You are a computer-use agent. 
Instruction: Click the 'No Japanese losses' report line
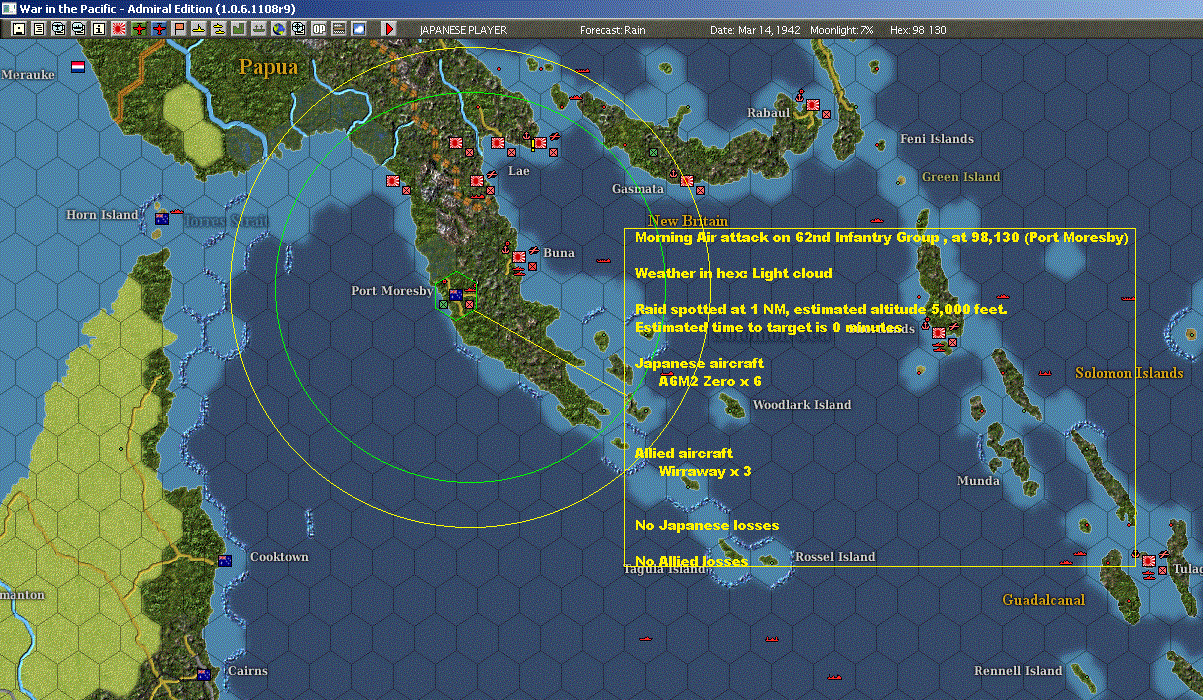coord(707,525)
